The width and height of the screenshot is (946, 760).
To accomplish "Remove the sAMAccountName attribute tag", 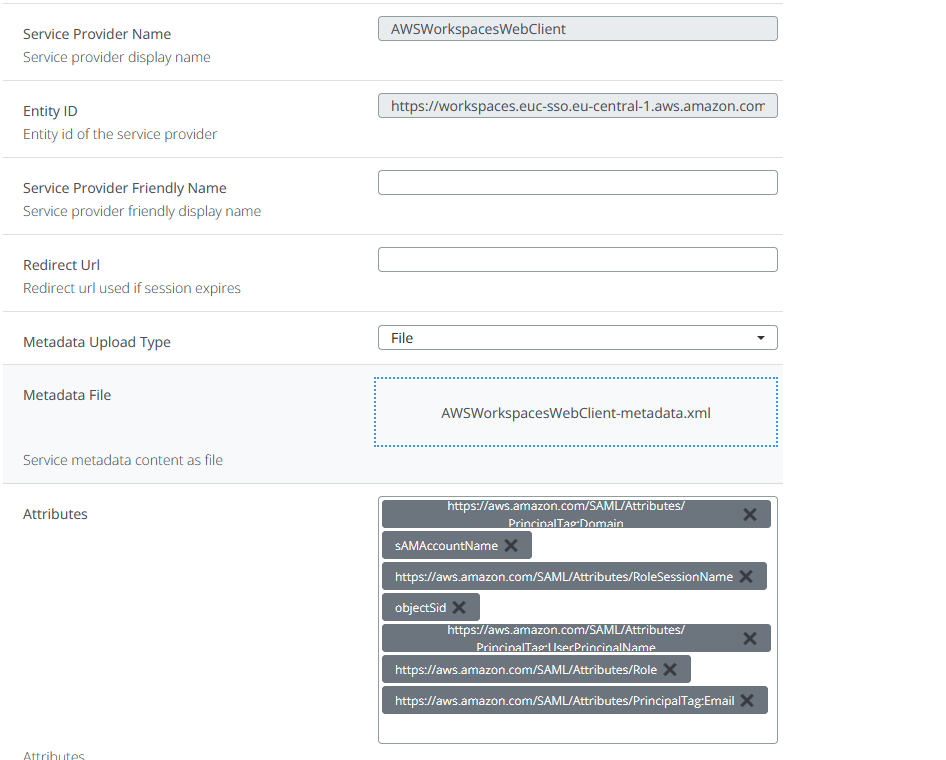I will [511, 545].
